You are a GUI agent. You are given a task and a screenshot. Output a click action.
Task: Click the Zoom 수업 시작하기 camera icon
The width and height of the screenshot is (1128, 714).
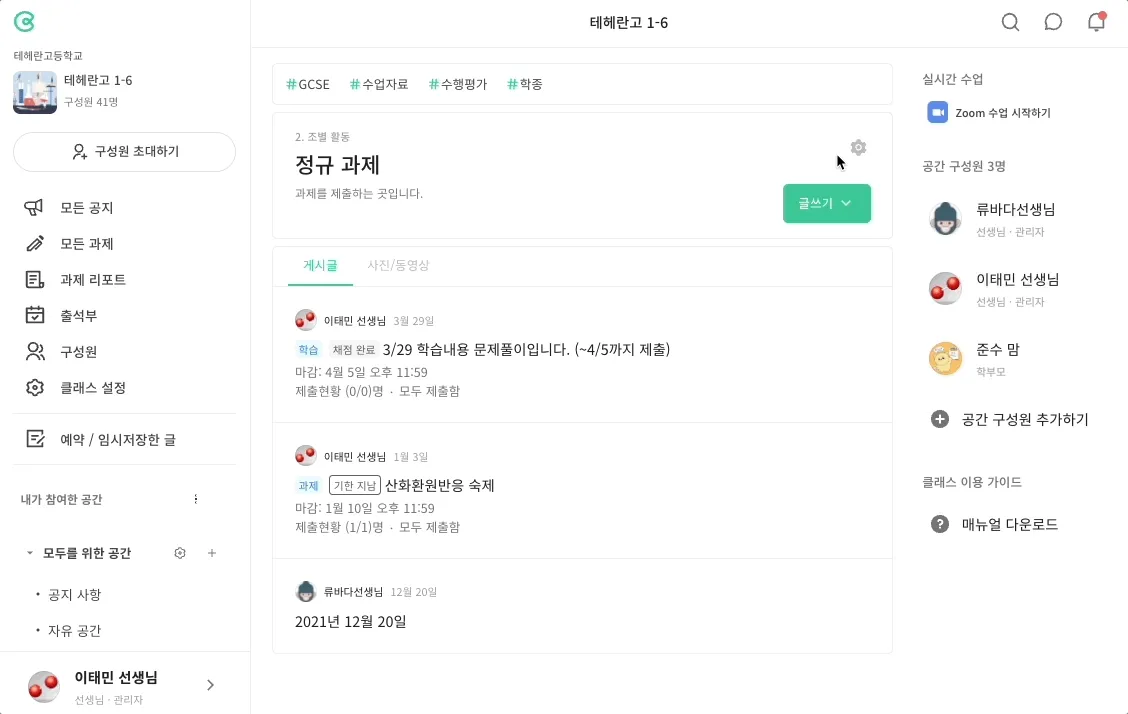click(937, 113)
